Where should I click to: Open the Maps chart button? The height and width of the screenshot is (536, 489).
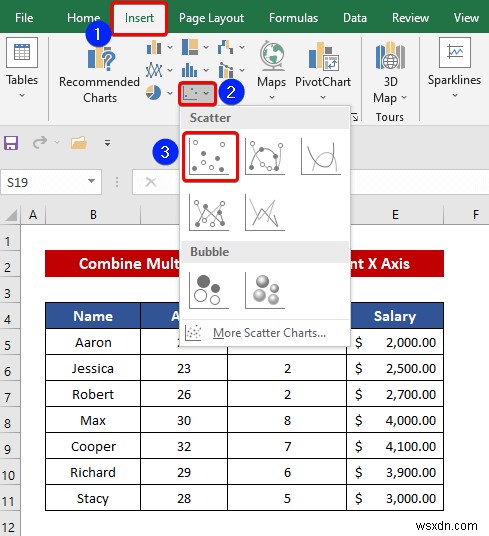tap(271, 70)
